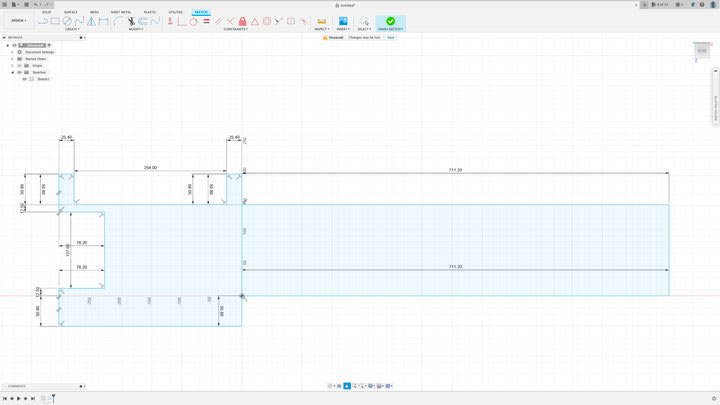Apply the Concentric constraint

tap(267, 21)
